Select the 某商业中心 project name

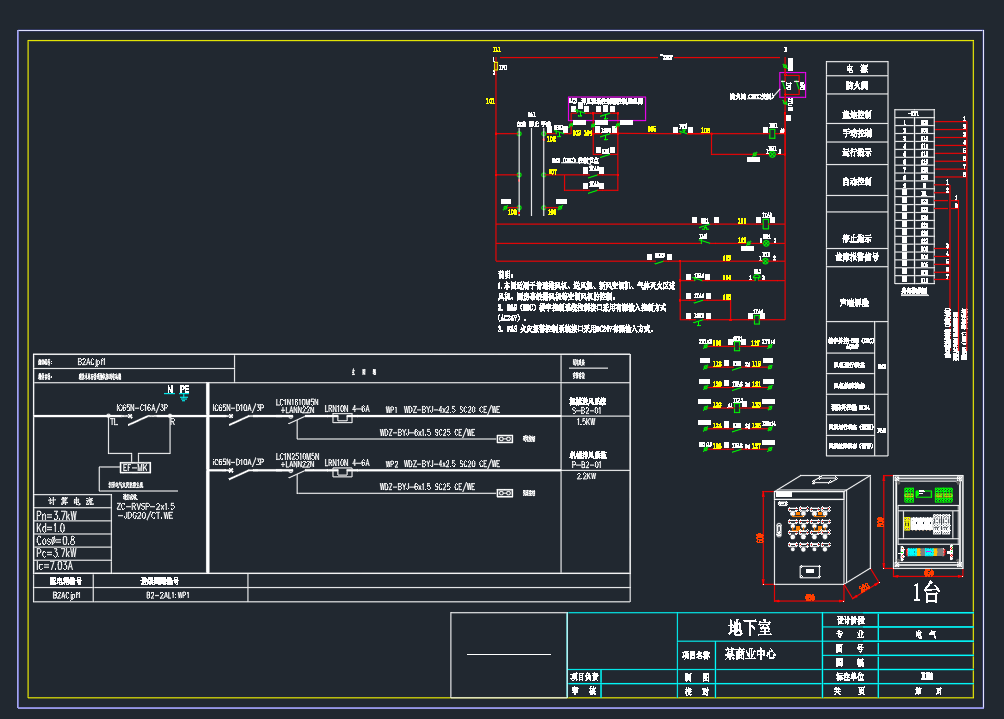750,654
